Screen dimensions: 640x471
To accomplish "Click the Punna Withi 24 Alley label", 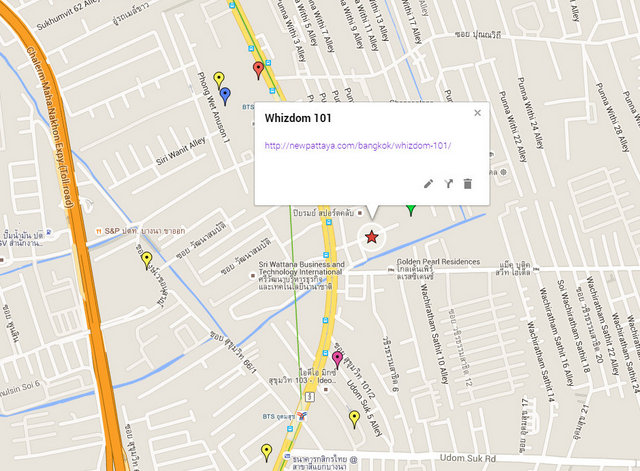I will tap(531, 113).
